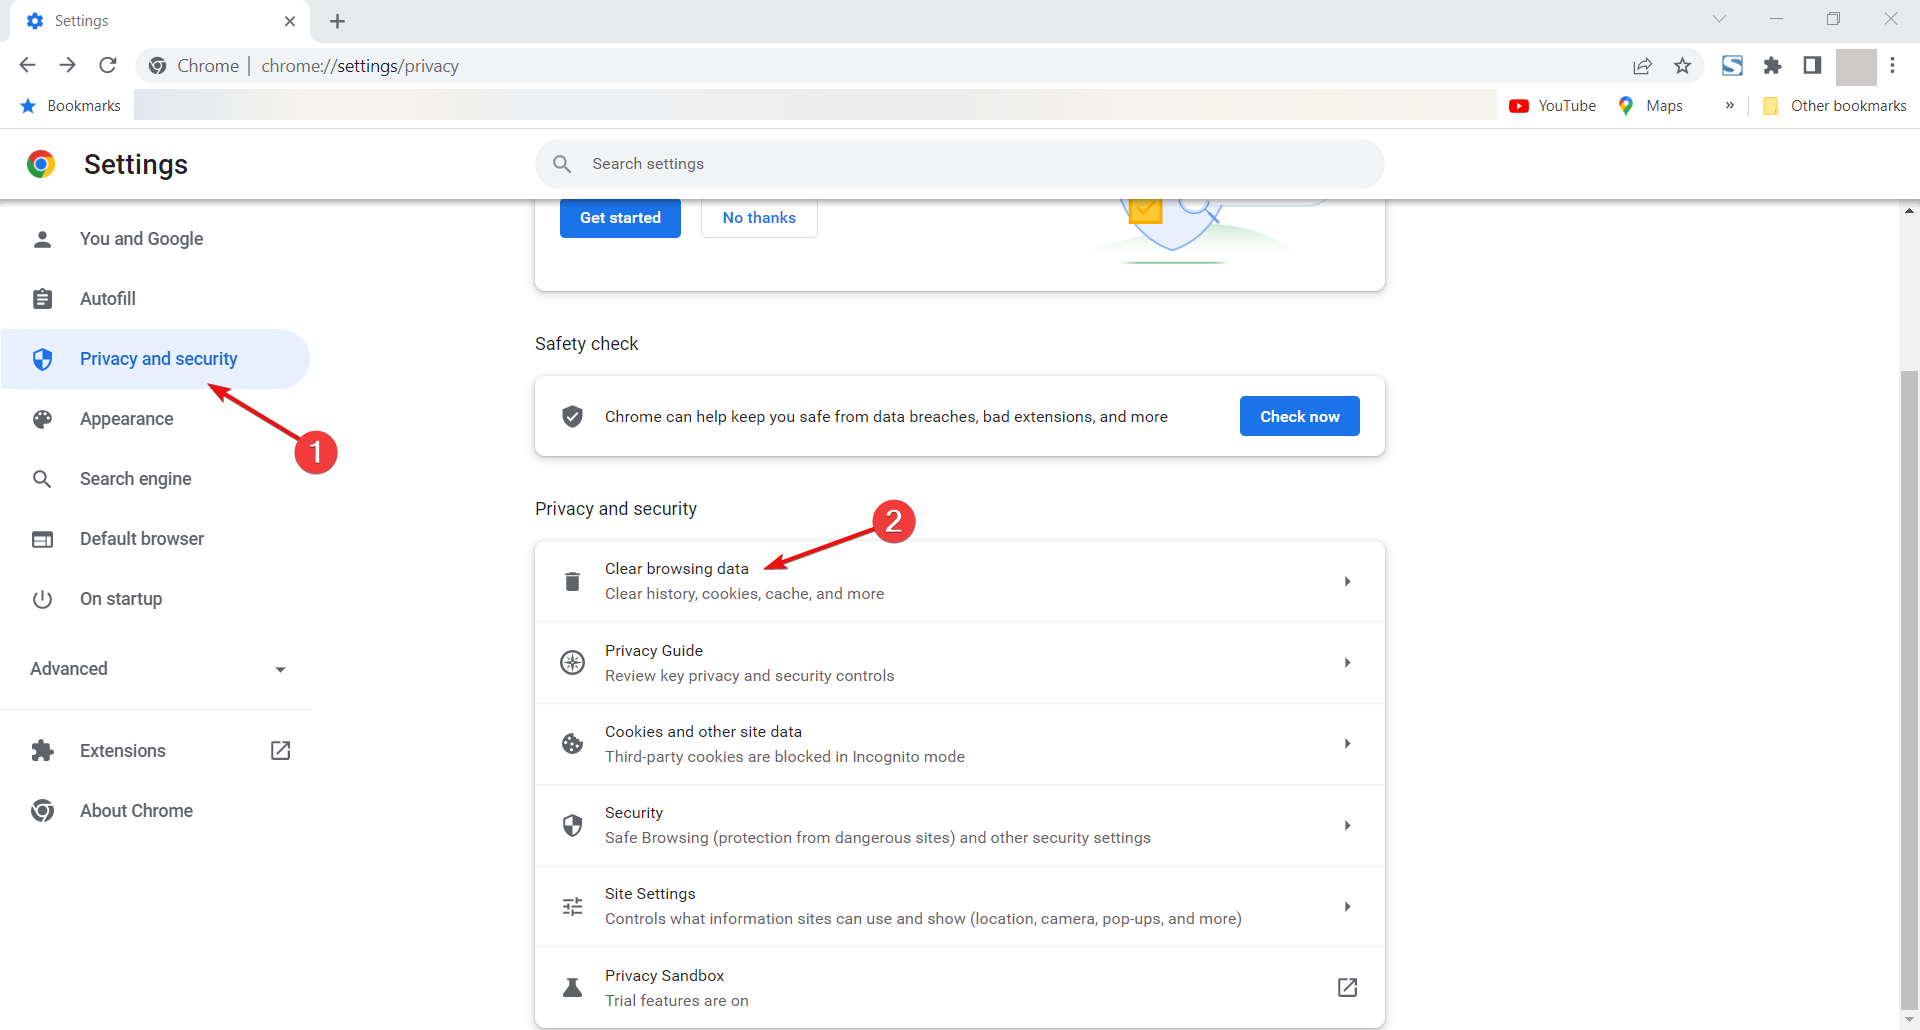Open the side panel icon next to profile
Viewport: 1920px width, 1030px height.
click(1811, 65)
